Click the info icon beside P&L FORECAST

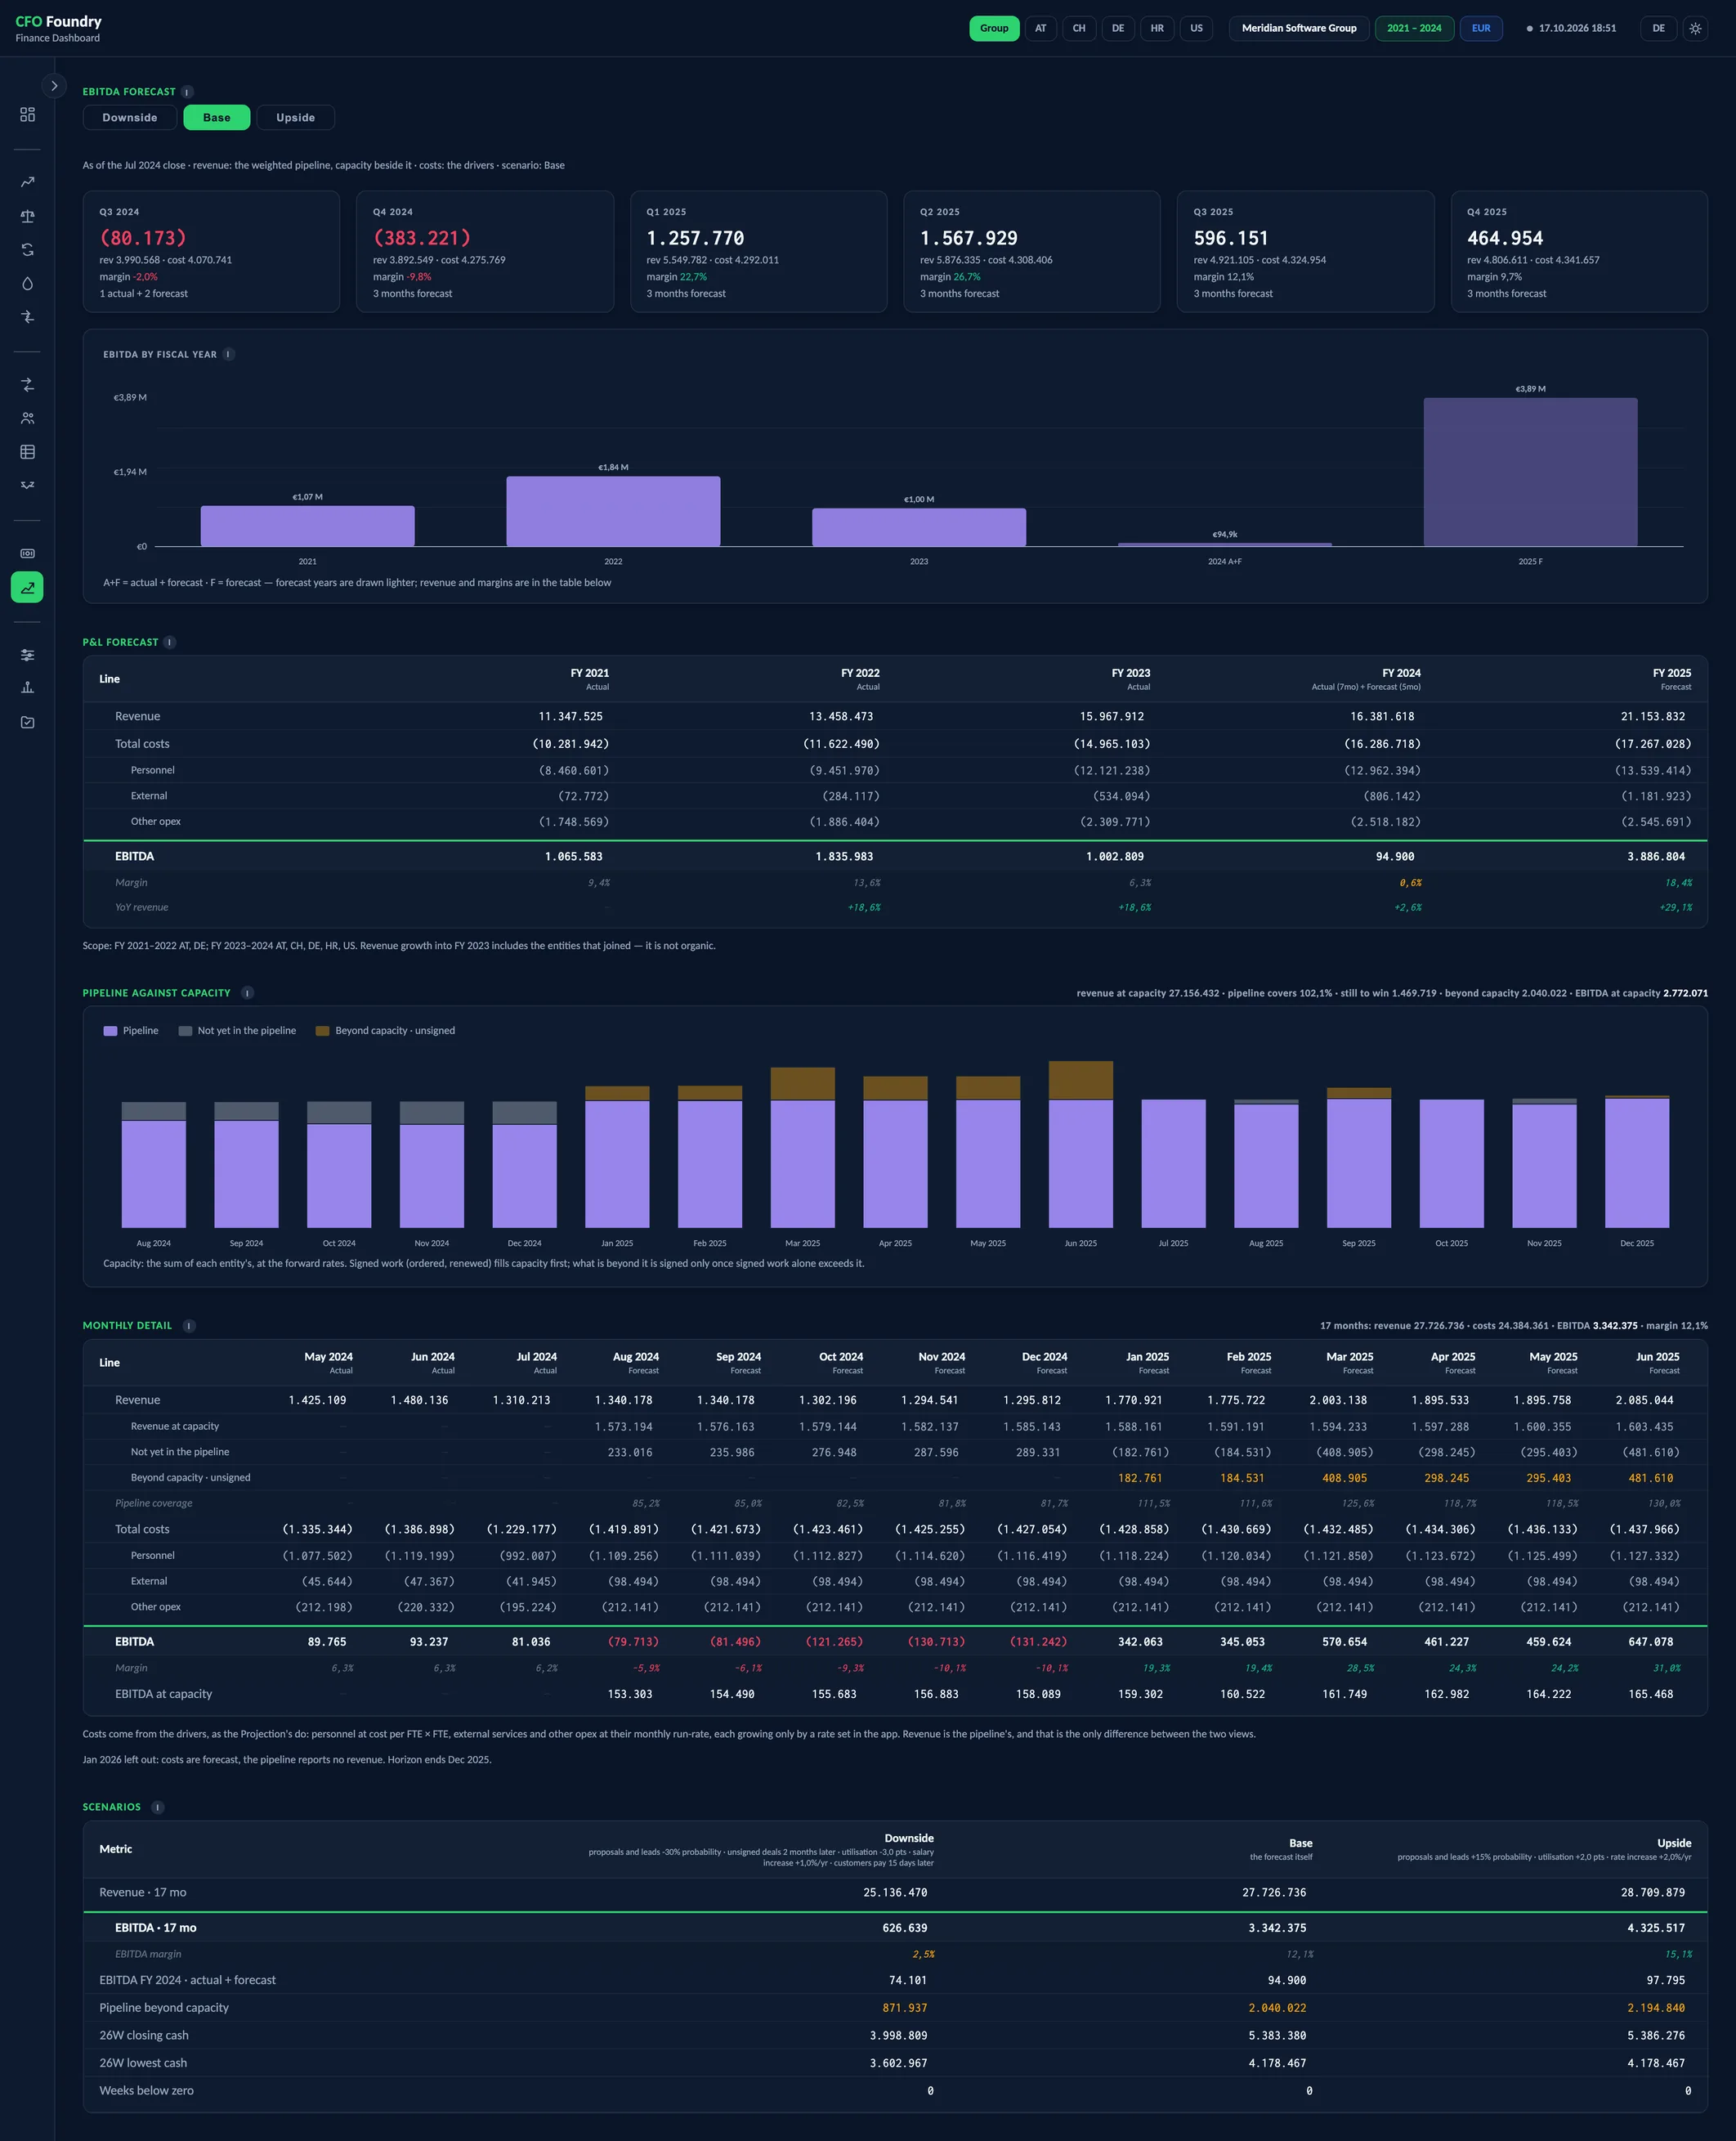pos(170,642)
